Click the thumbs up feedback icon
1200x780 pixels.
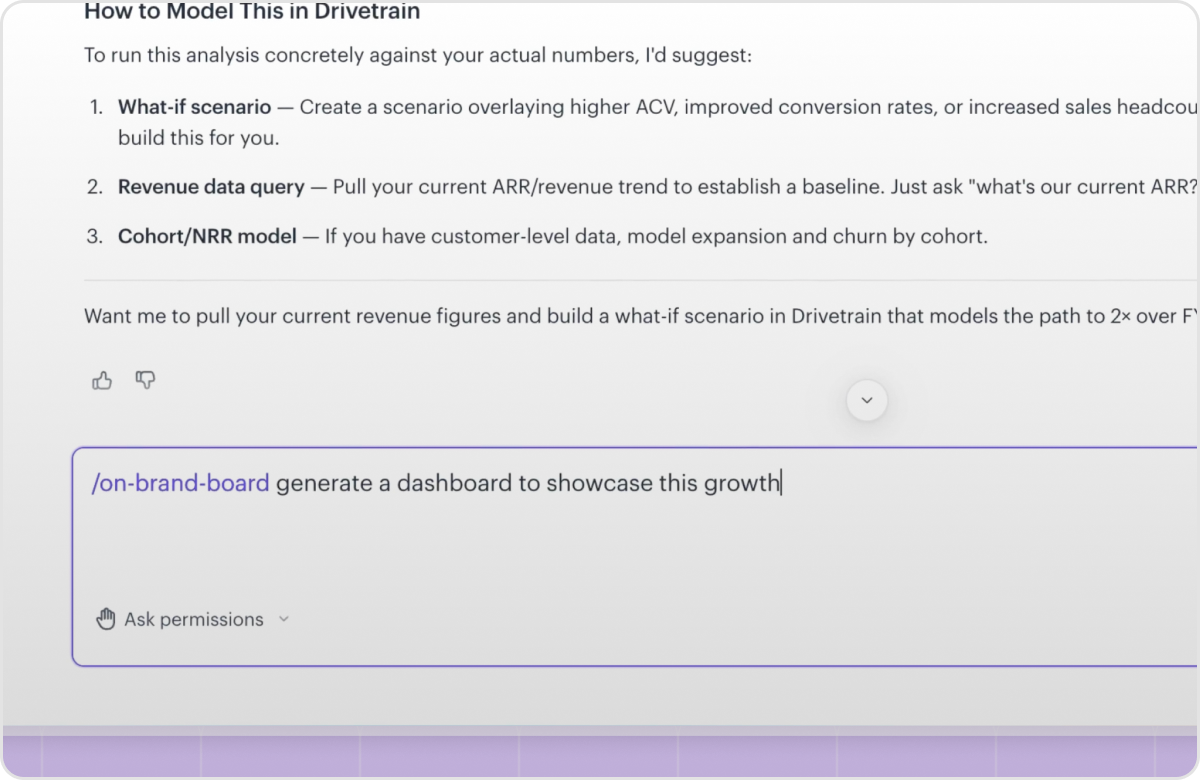(x=102, y=380)
